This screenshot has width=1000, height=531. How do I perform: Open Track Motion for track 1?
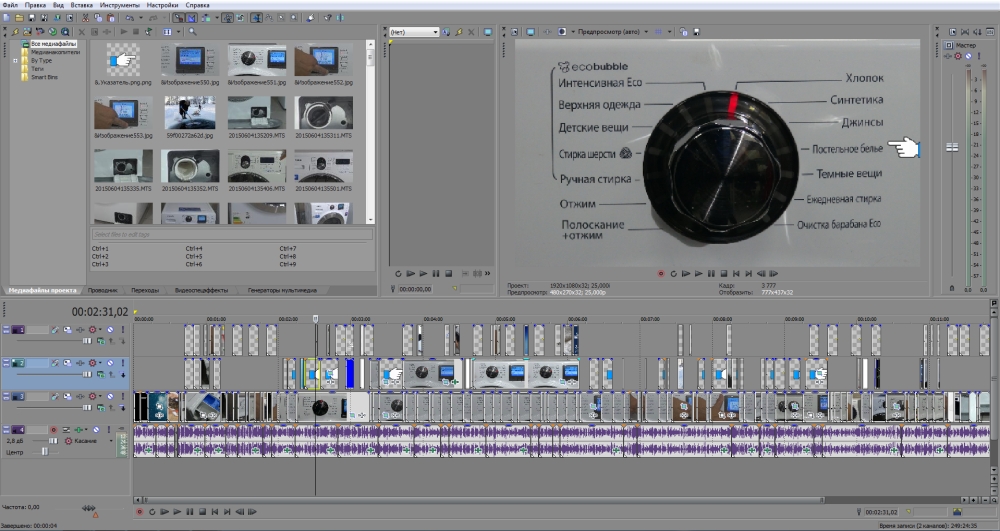click(x=68, y=330)
